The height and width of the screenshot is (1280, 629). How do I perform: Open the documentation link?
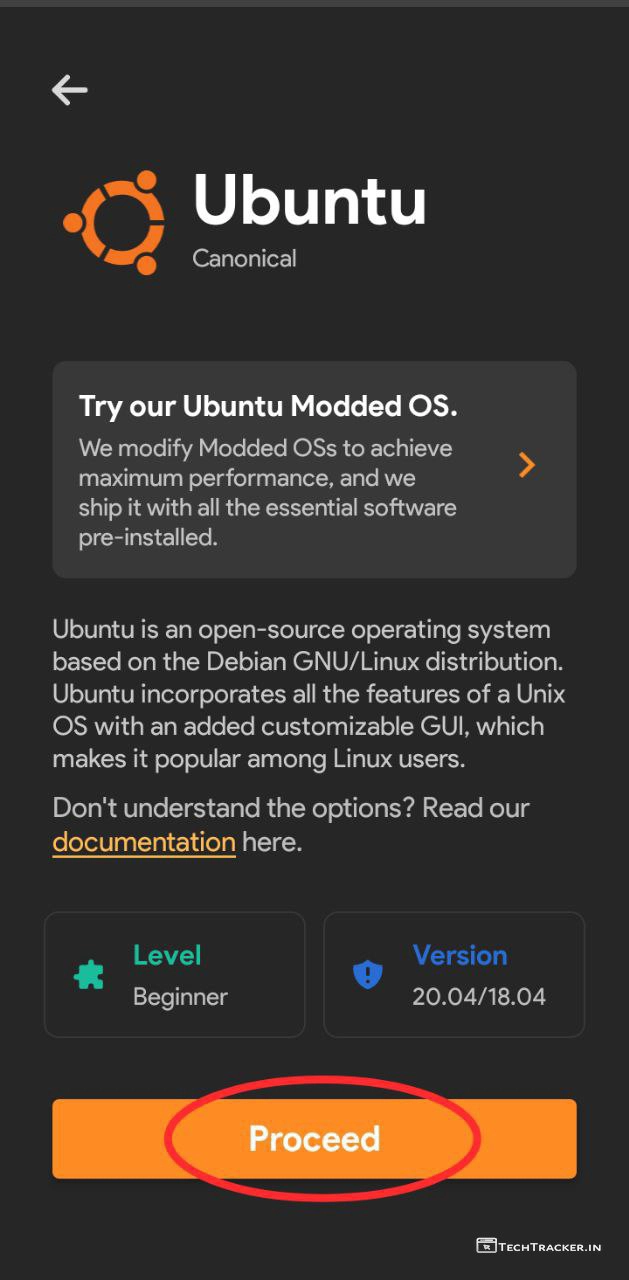coord(144,842)
